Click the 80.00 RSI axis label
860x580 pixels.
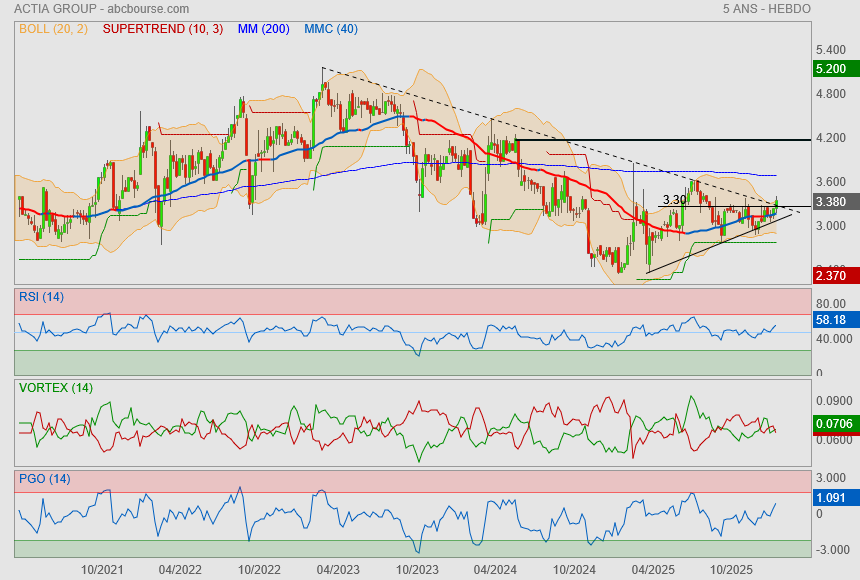(830, 303)
